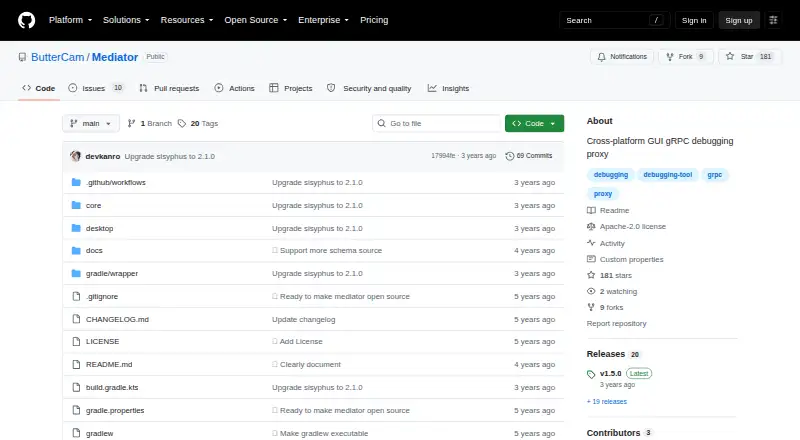
Task: Click the grpc topic tag
Action: coord(714,175)
